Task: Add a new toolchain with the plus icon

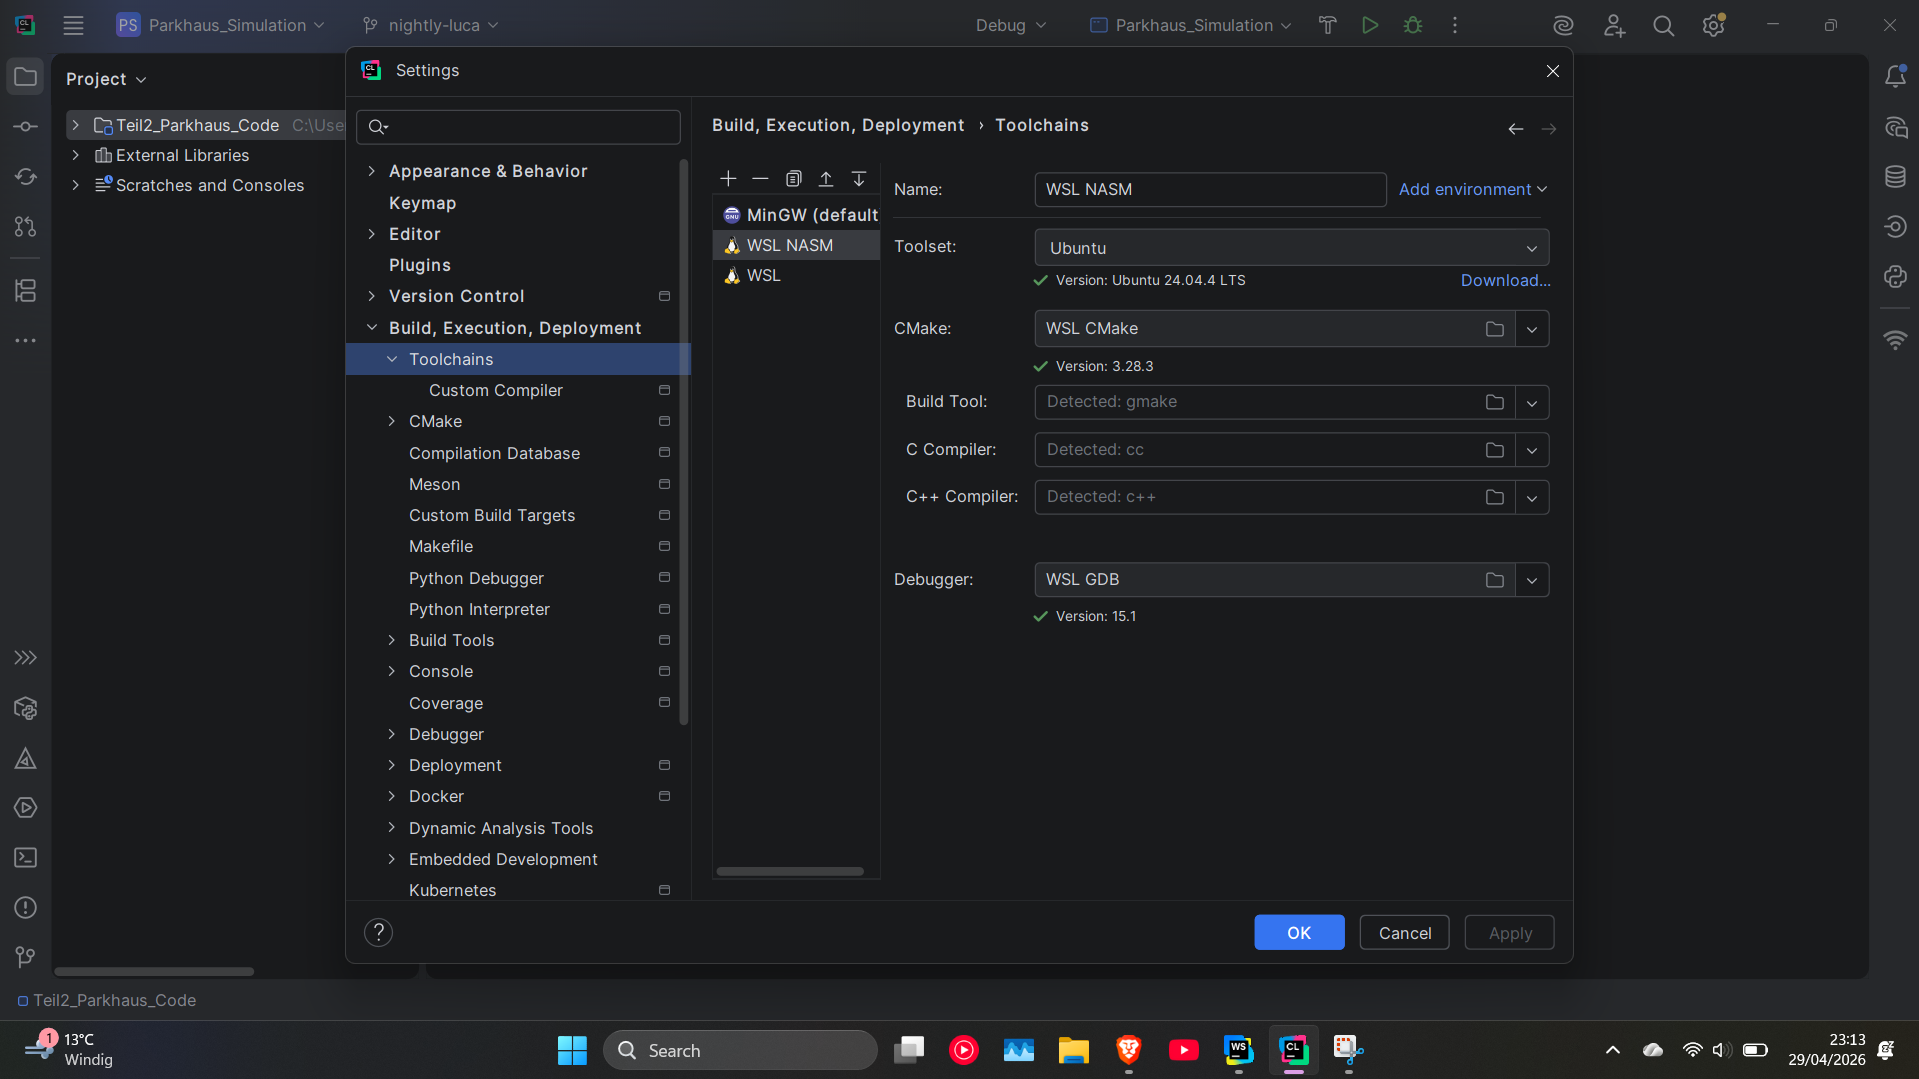Action: coord(728,179)
